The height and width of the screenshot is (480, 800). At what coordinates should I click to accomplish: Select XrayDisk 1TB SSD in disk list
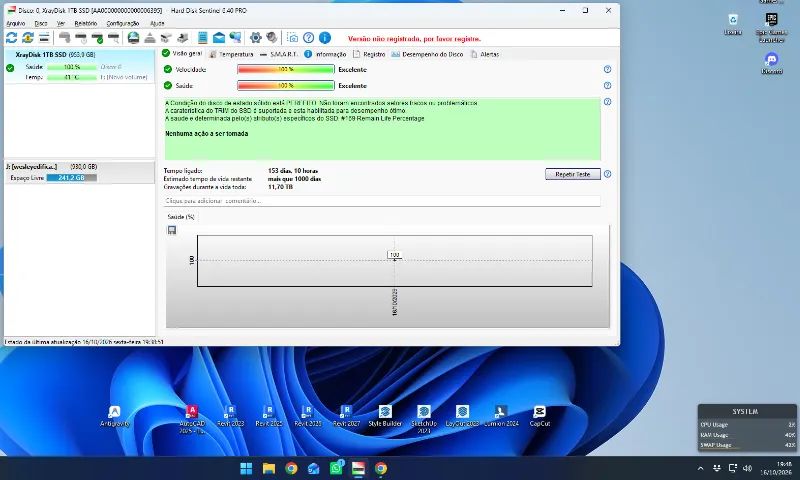[79, 66]
